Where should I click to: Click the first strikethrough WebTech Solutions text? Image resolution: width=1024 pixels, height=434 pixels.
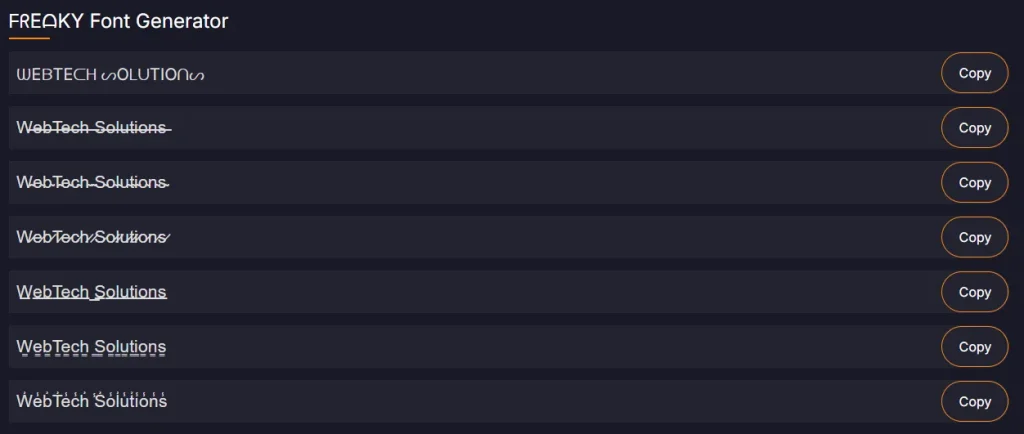pos(93,128)
